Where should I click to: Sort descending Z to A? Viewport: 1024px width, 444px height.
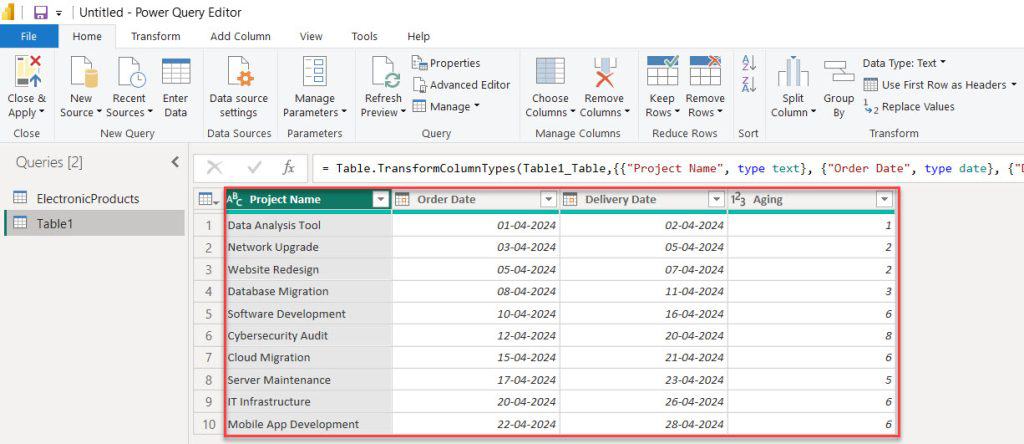pos(748,84)
